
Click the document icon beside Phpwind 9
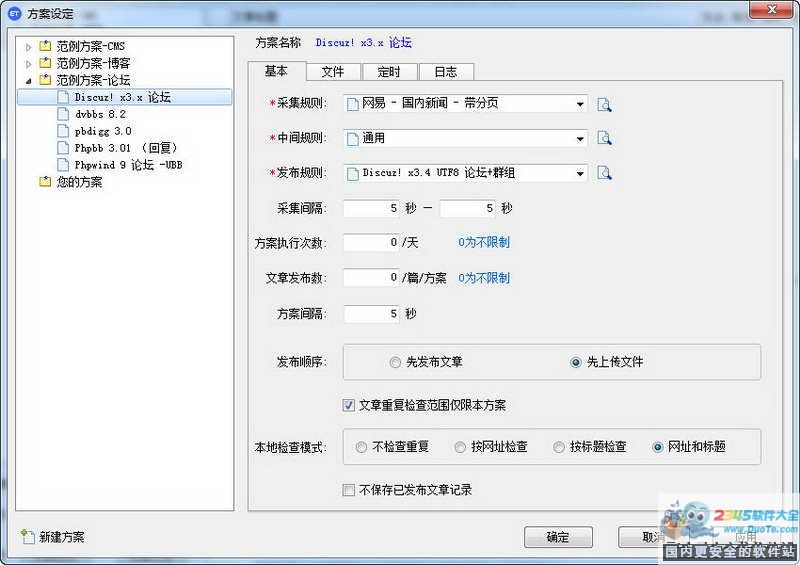pyautogui.click(x=63, y=165)
